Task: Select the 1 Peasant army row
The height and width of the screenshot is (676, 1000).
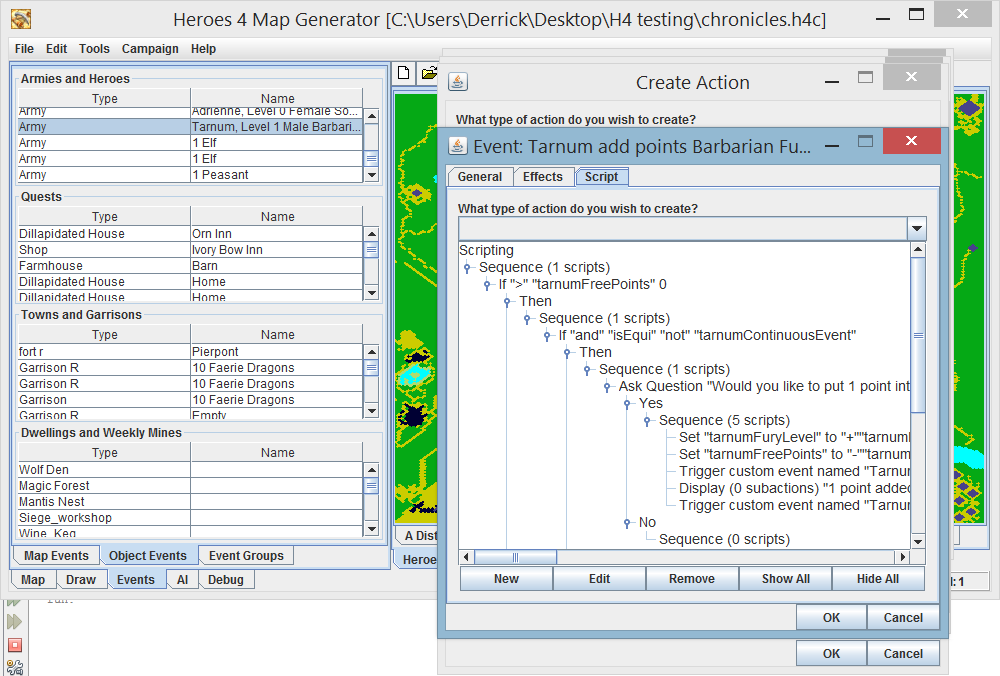Action: [190, 175]
